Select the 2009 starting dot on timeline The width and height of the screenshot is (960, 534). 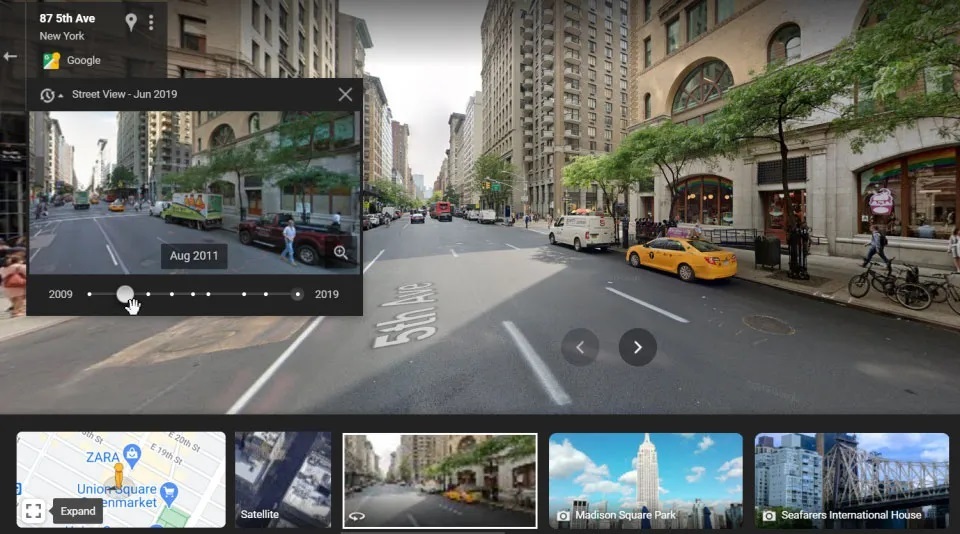click(x=90, y=294)
